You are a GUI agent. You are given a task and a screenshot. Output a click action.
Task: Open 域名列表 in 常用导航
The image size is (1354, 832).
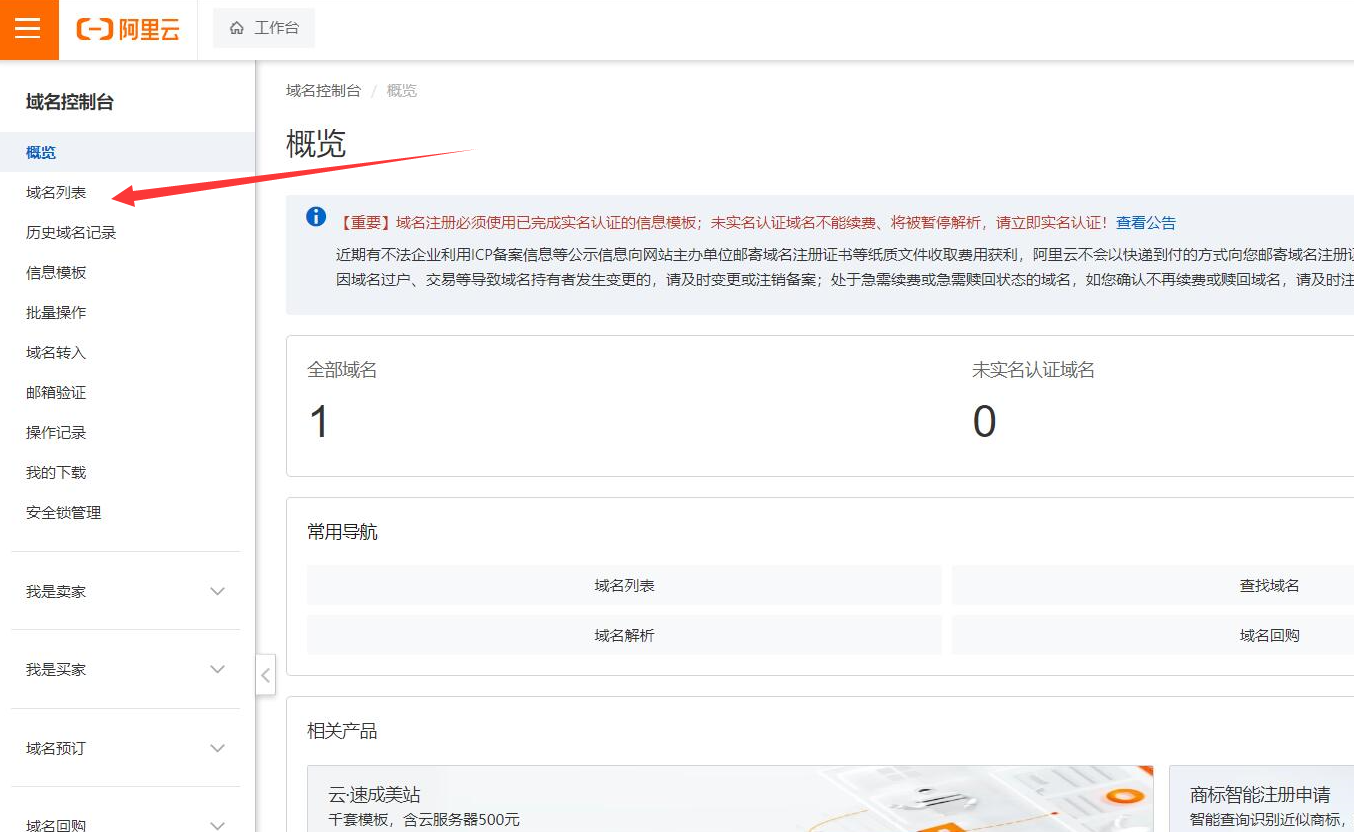pyautogui.click(x=624, y=585)
